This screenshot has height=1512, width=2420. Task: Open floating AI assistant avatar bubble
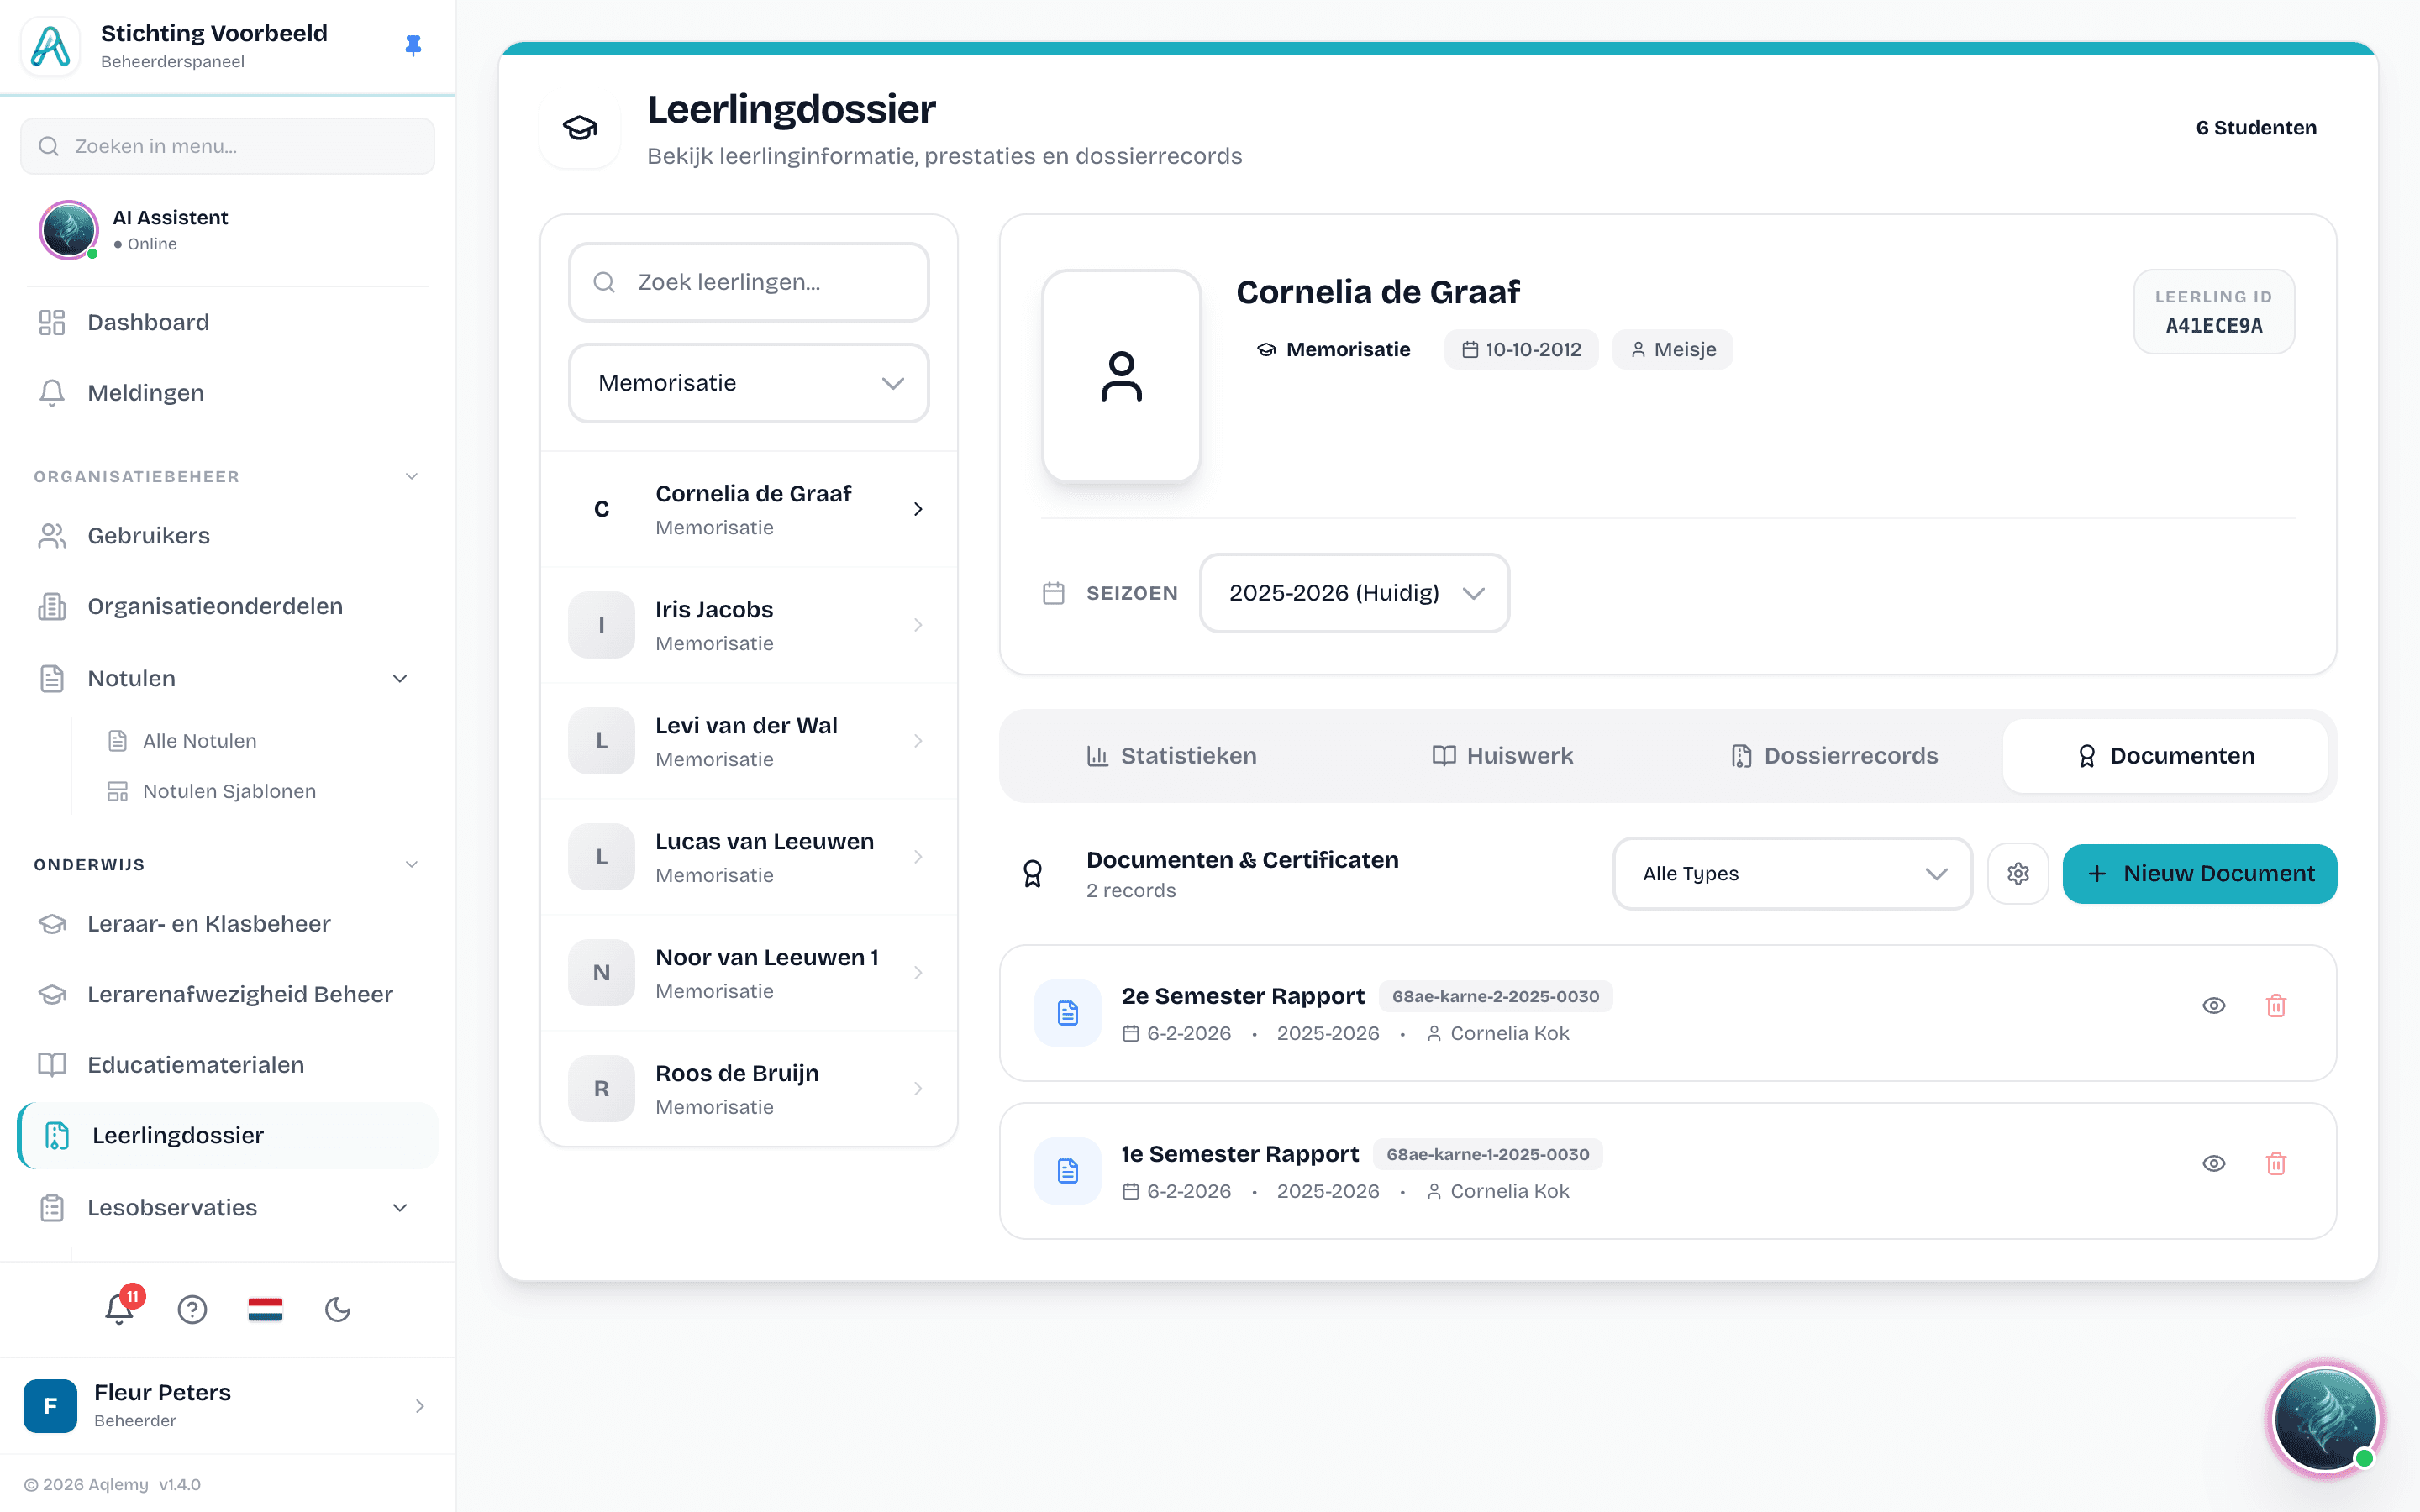(2325, 1419)
